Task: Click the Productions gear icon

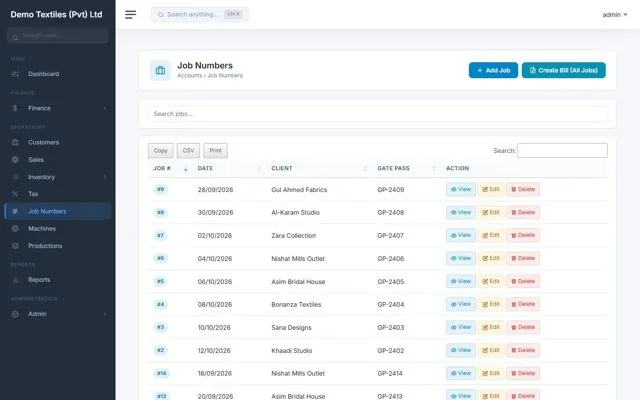Action: 15,246
